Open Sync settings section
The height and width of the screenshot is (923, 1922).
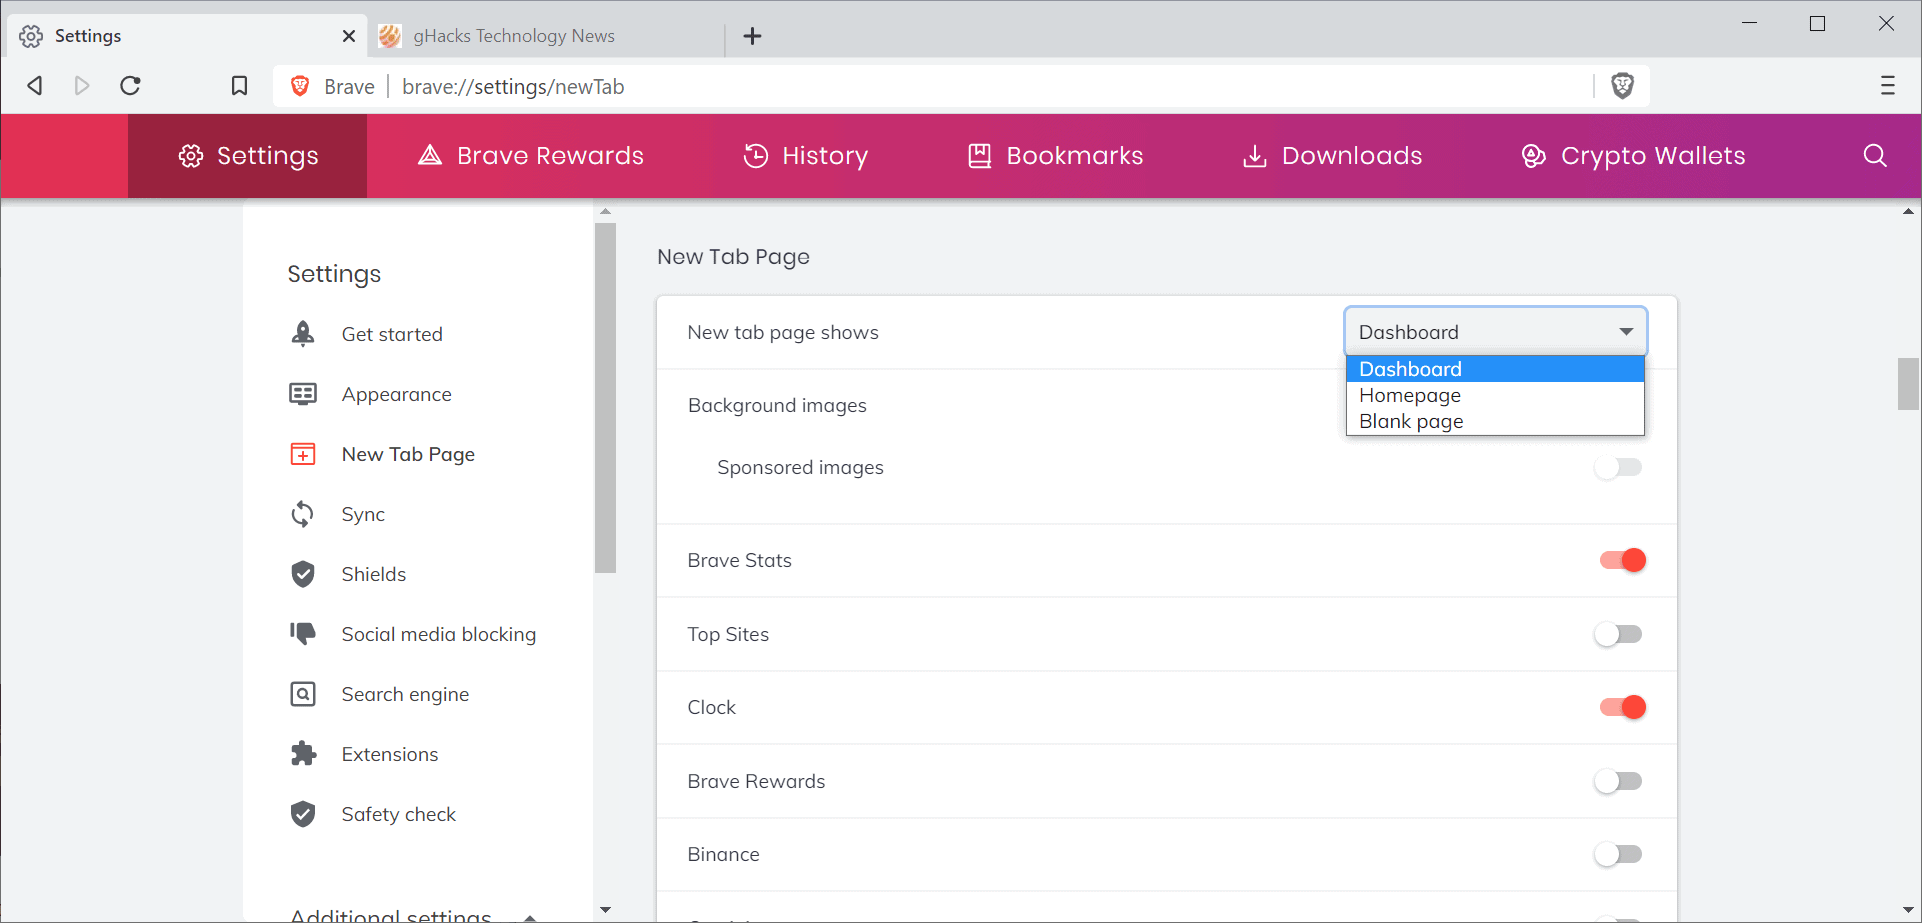(x=363, y=514)
